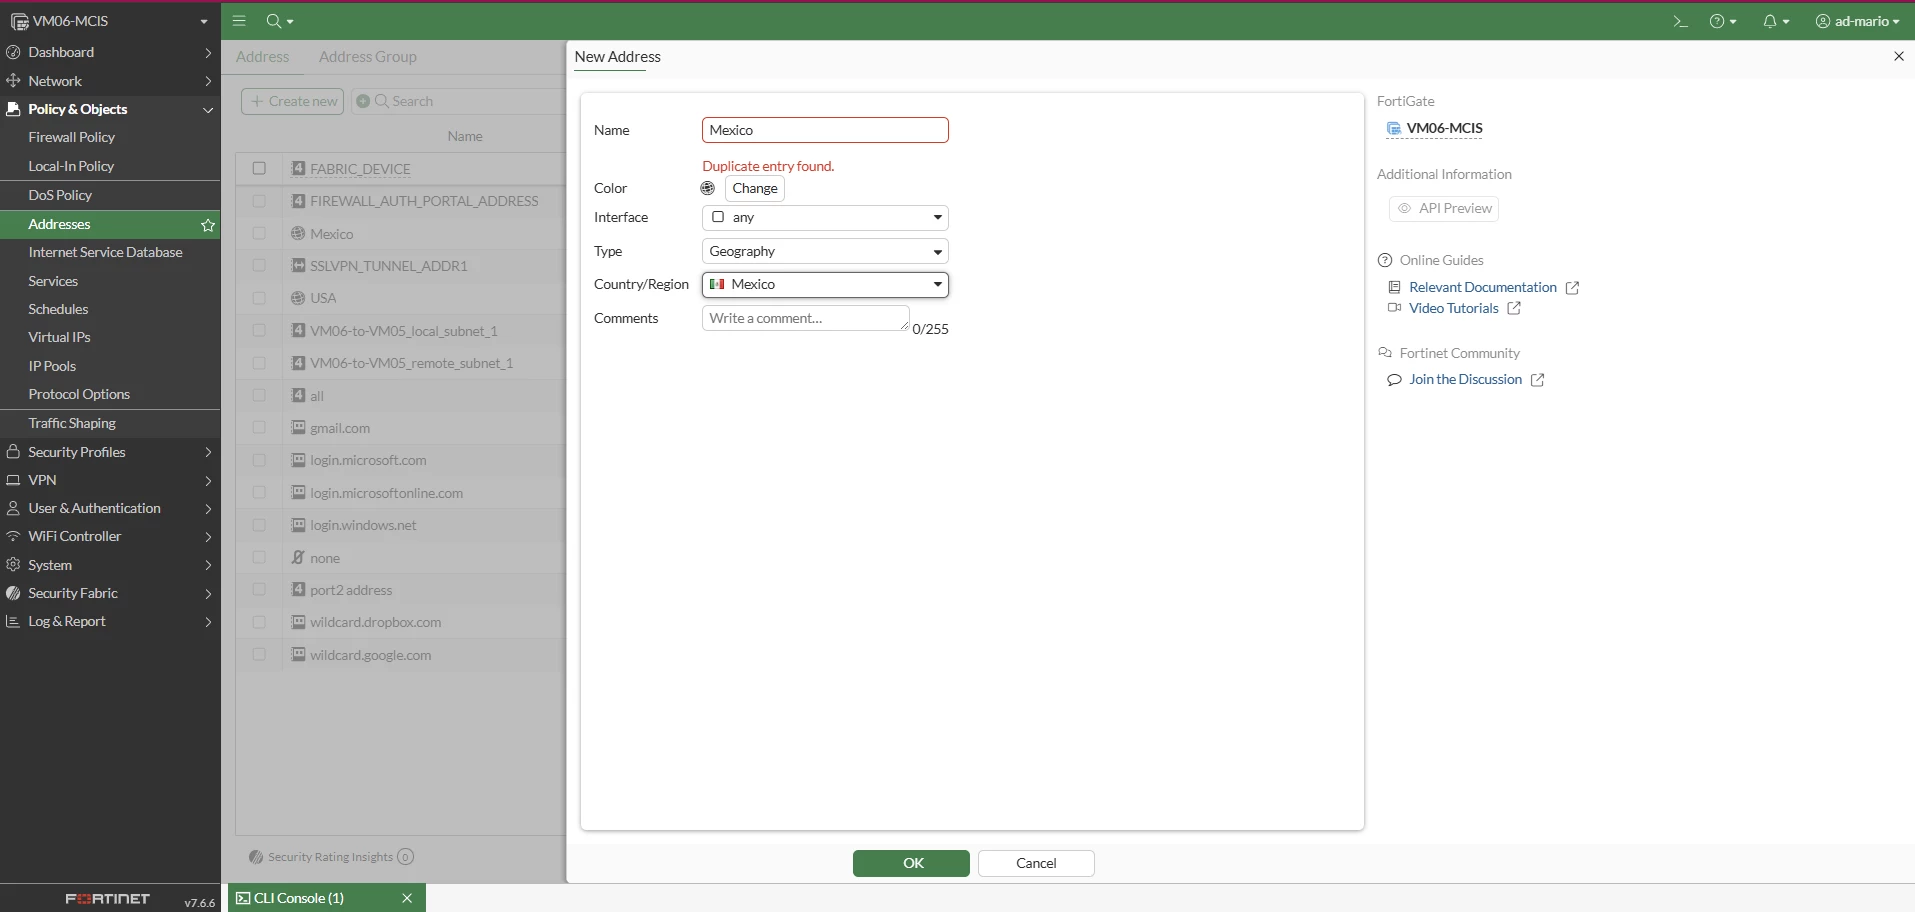Click the Security Rating Insights icon

(256, 857)
